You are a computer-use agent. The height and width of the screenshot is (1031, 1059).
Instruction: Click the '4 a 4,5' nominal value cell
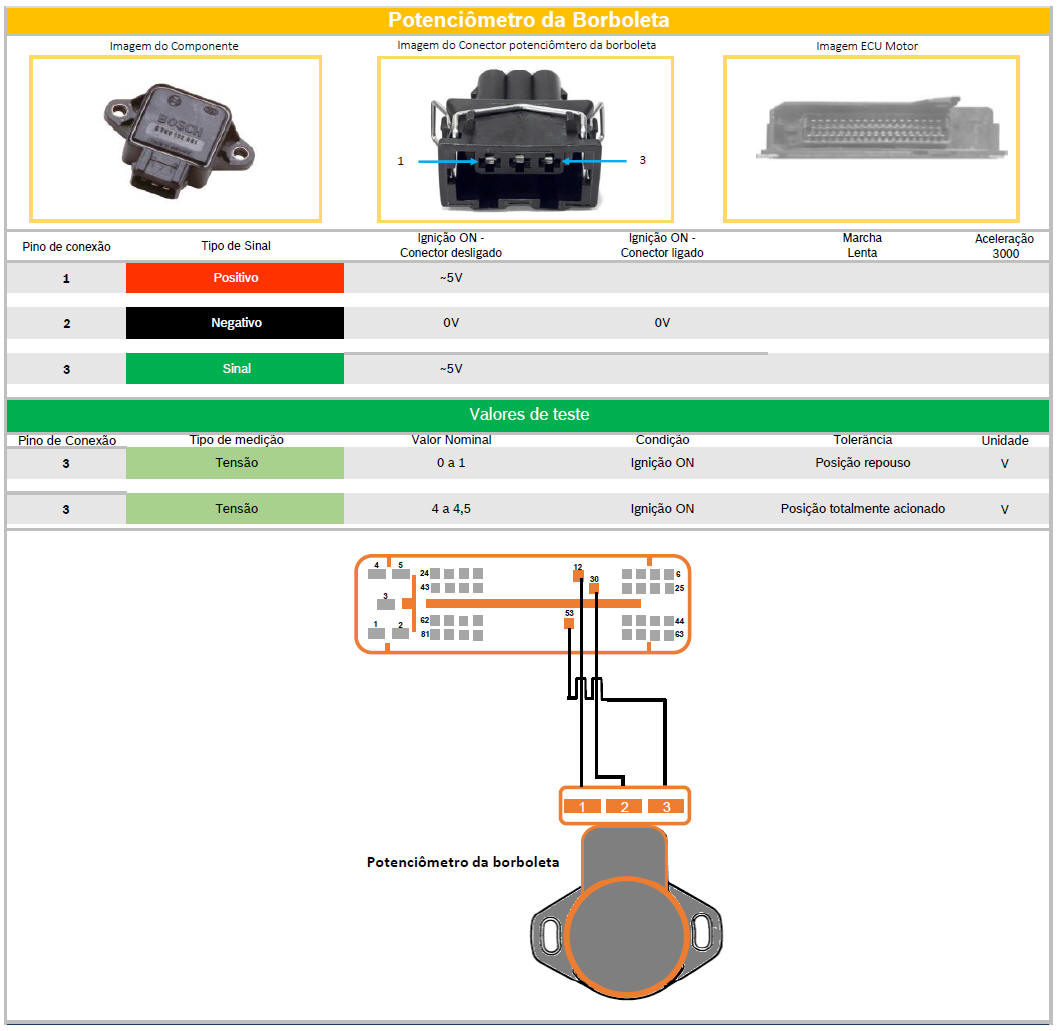point(451,509)
